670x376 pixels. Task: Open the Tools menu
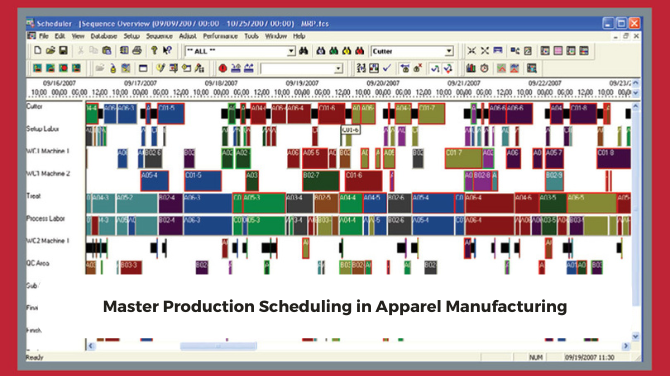tap(251, 36)
